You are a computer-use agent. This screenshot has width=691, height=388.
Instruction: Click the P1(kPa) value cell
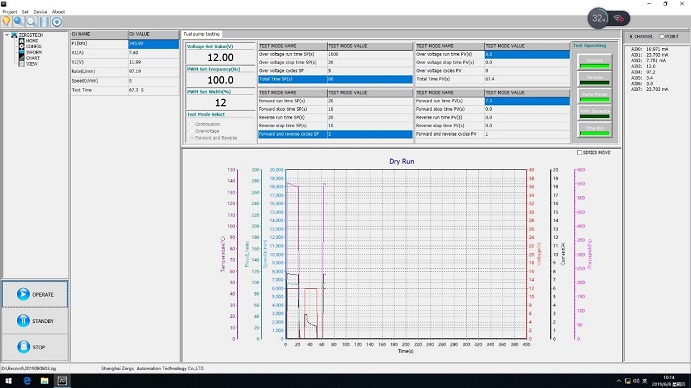click(153, 44)
